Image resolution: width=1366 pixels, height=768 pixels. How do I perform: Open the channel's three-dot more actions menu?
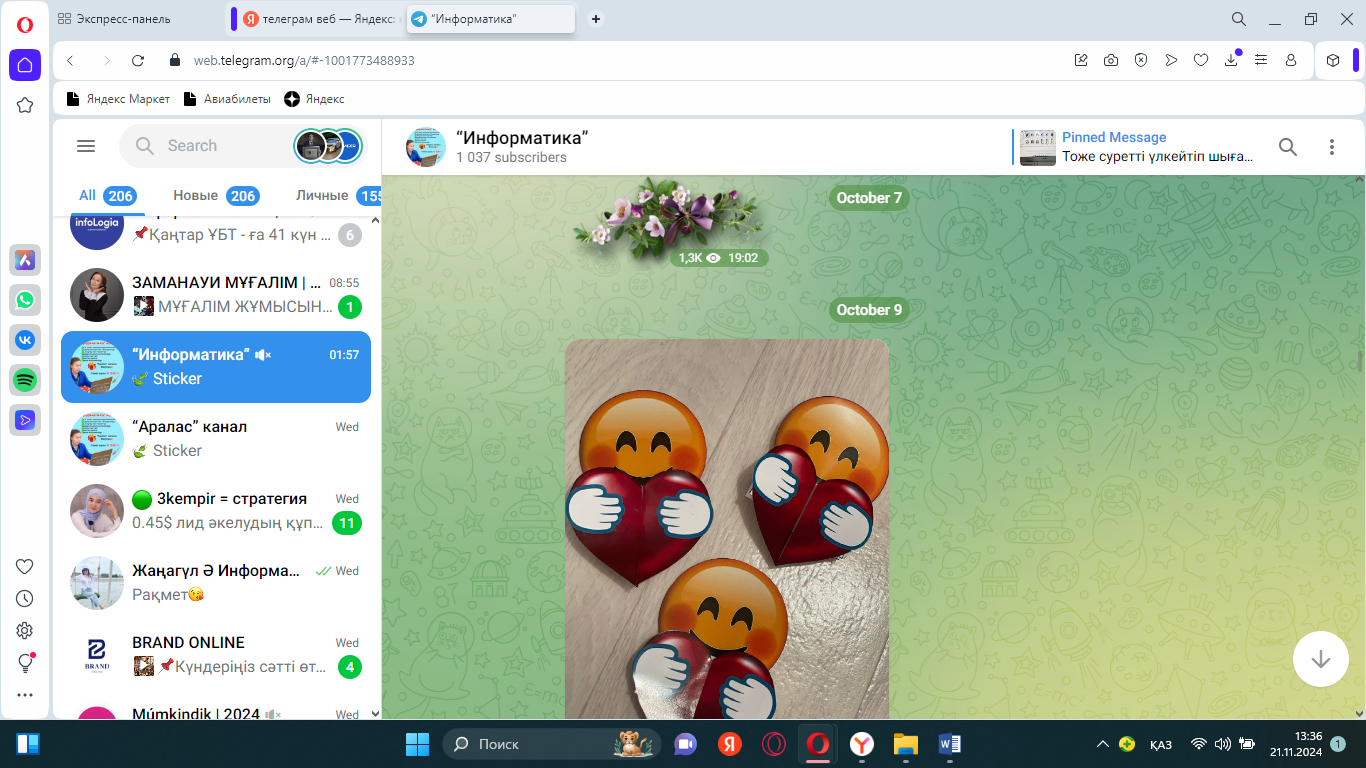(1332, 147)
